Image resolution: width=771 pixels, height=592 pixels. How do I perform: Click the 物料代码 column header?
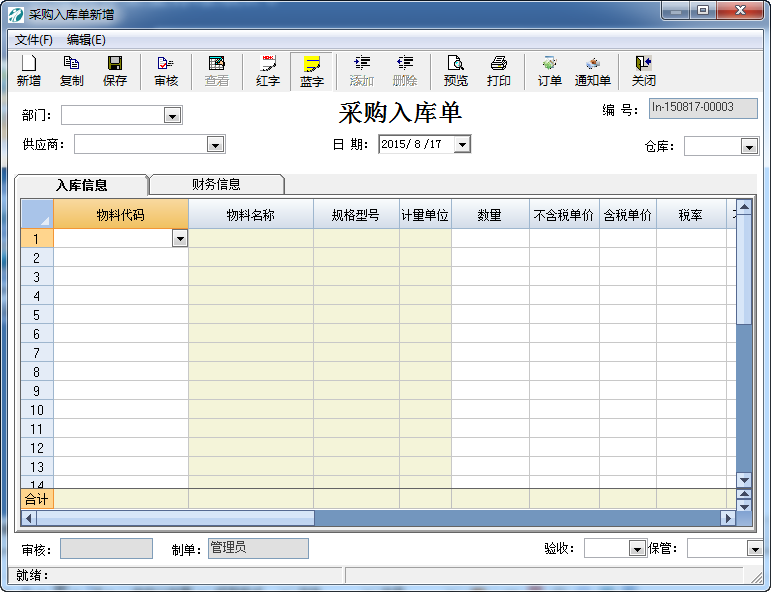pos(120,214)
